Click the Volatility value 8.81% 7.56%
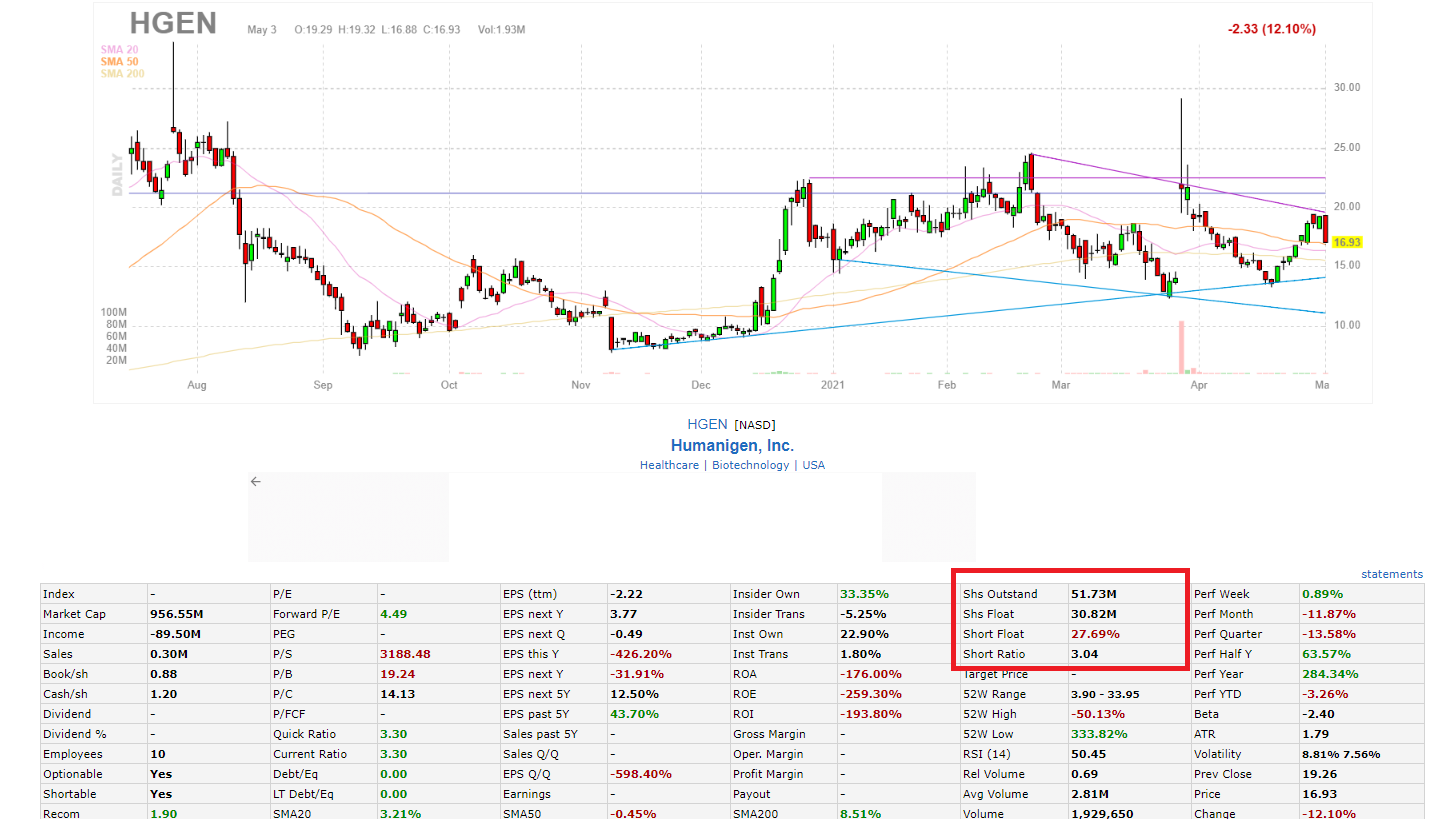This screenshot has height=819, width=1433. point(1341,754)
